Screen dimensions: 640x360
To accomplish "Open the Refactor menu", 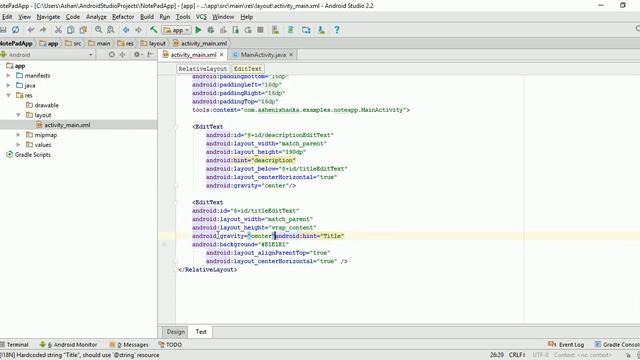I will pos(123,17).
